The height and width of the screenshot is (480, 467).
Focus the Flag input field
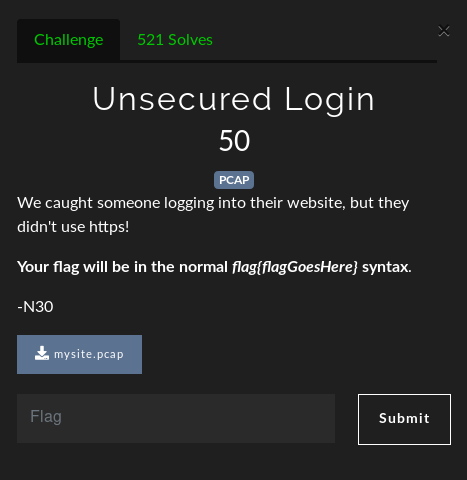pos(176,419)
